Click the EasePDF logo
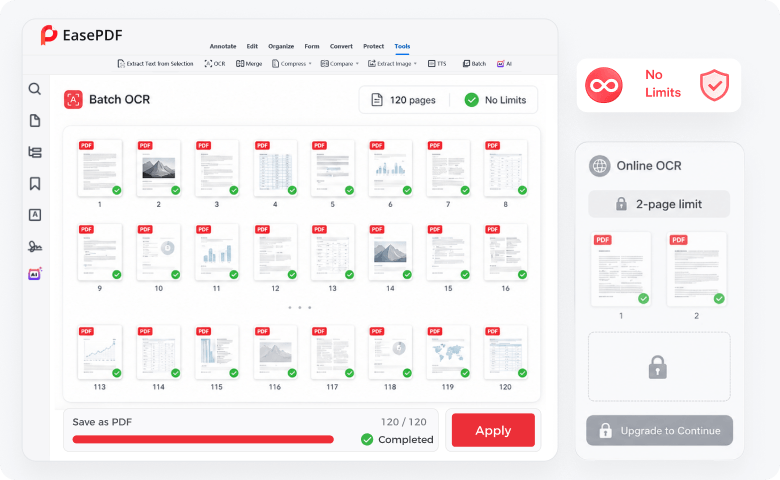Screen dimensions: 780x480 point(82,35)
